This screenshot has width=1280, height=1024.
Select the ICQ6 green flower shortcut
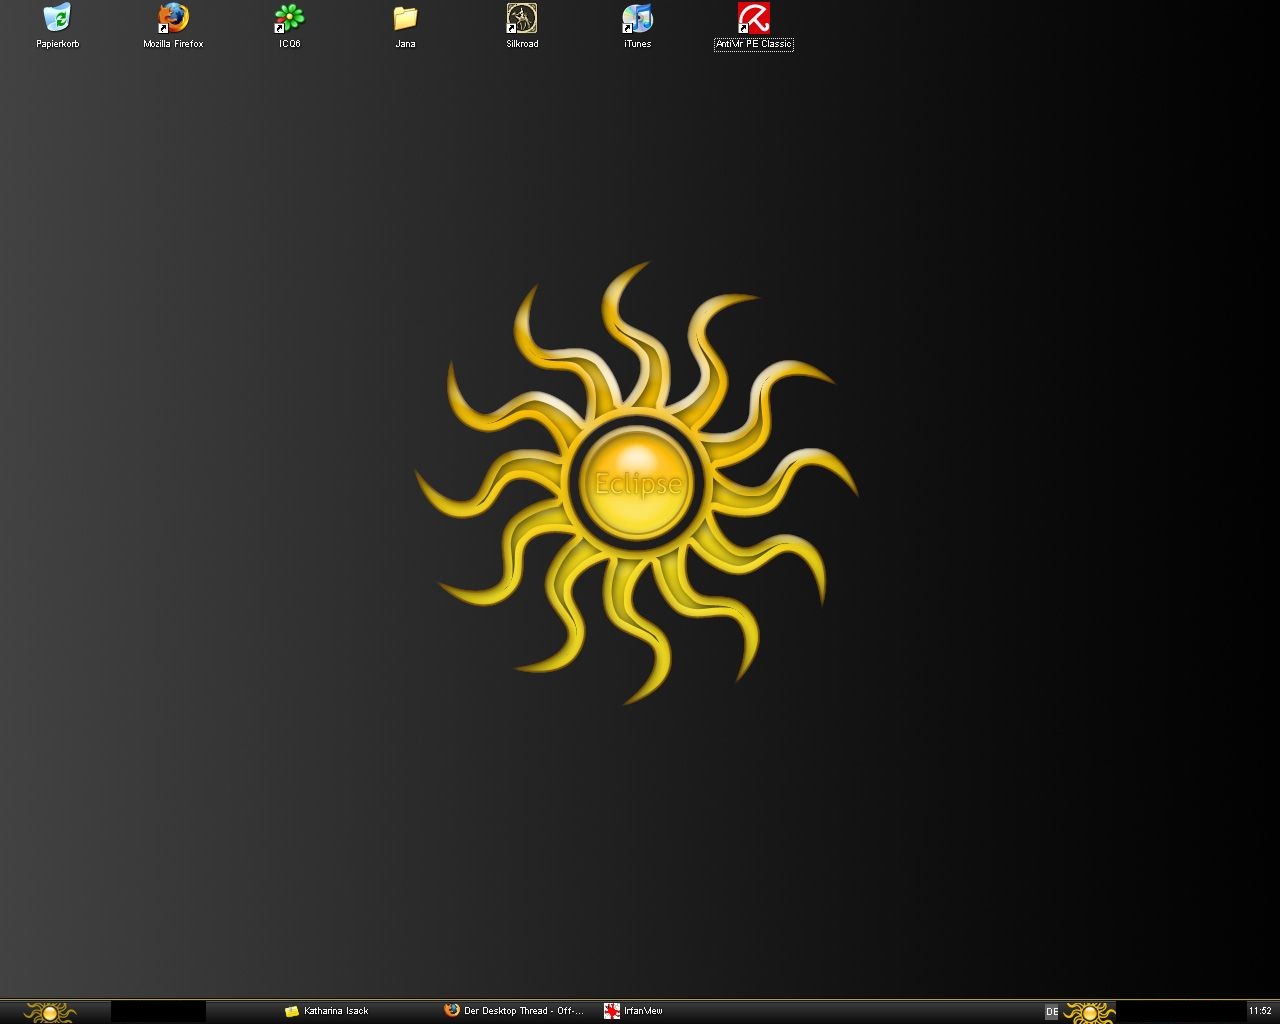pyautogui.click(x=289, y=18)
